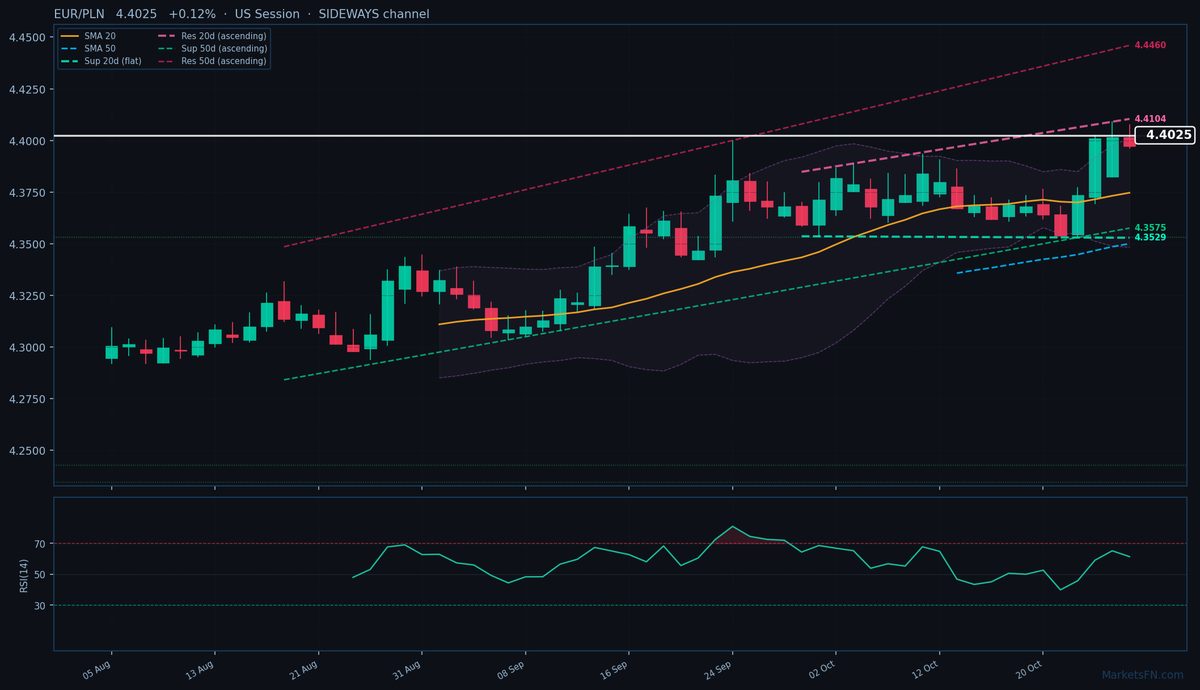Screen dimensions: 1200x690
Task: Click the '21 Aug' date label
Action: click(x=304, y=670)
